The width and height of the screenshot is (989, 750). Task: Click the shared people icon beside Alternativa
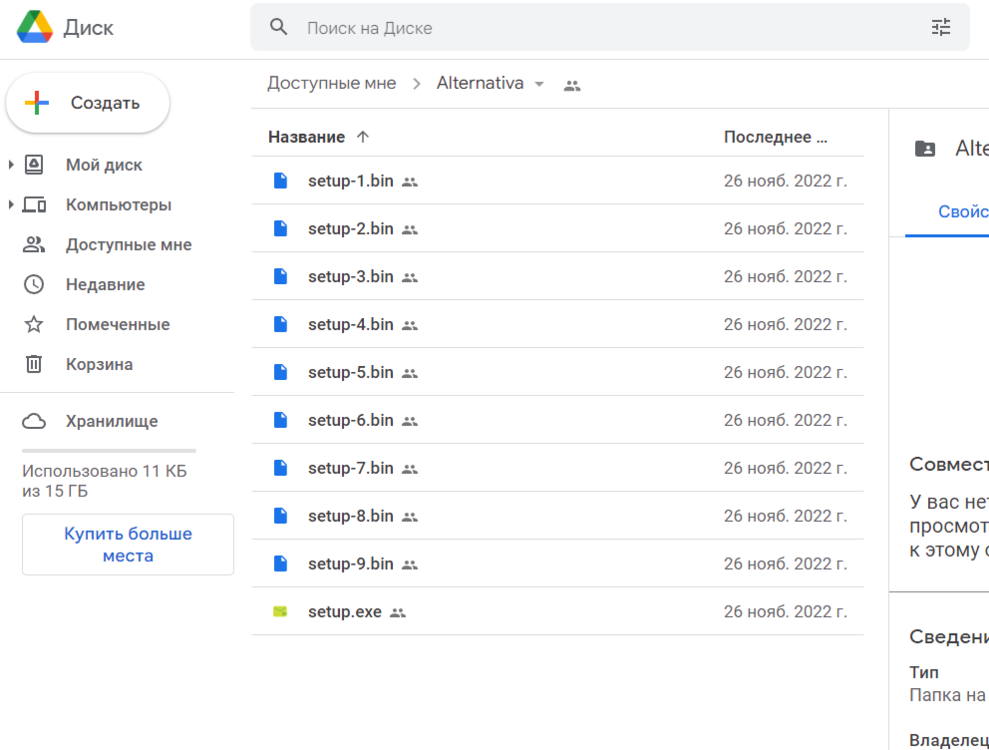572,85
